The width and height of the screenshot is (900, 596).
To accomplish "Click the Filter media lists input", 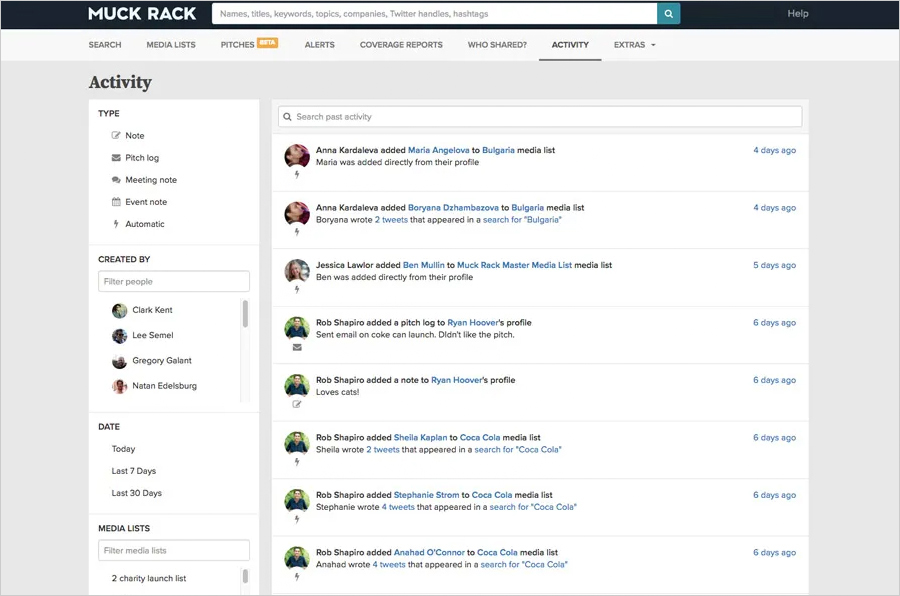I will click(174, 551).
